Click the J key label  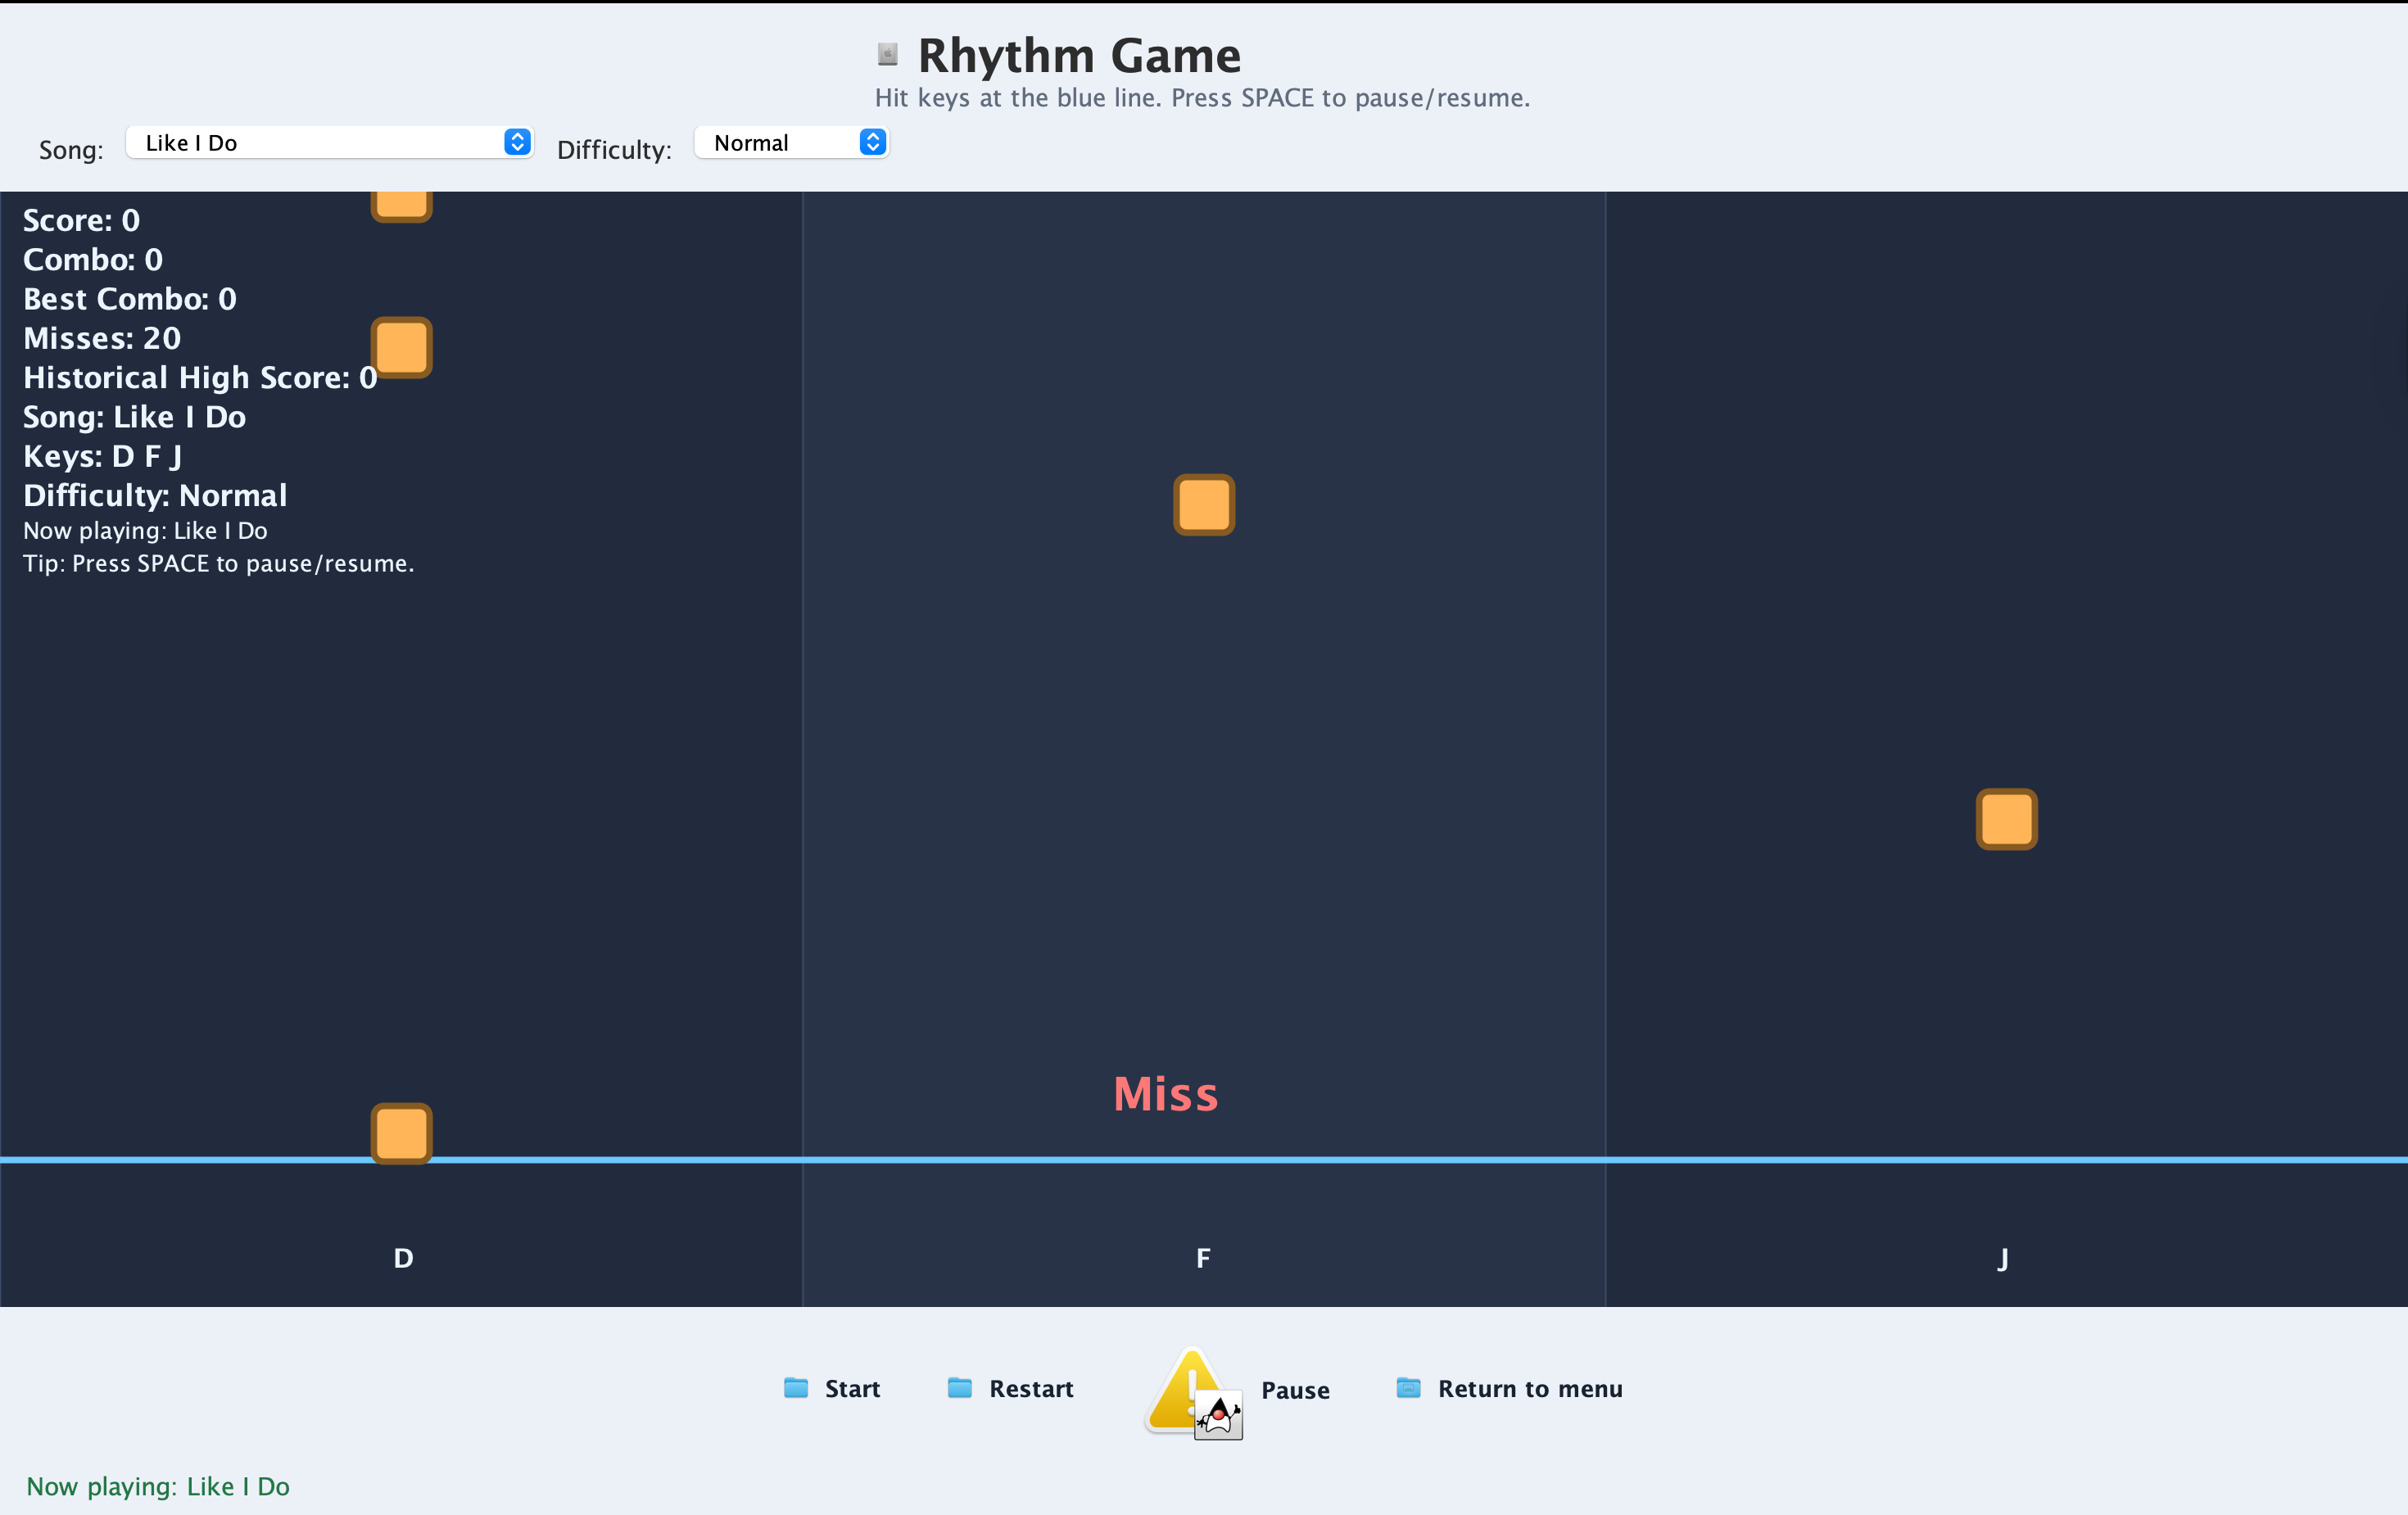tap(2003, 1259)
